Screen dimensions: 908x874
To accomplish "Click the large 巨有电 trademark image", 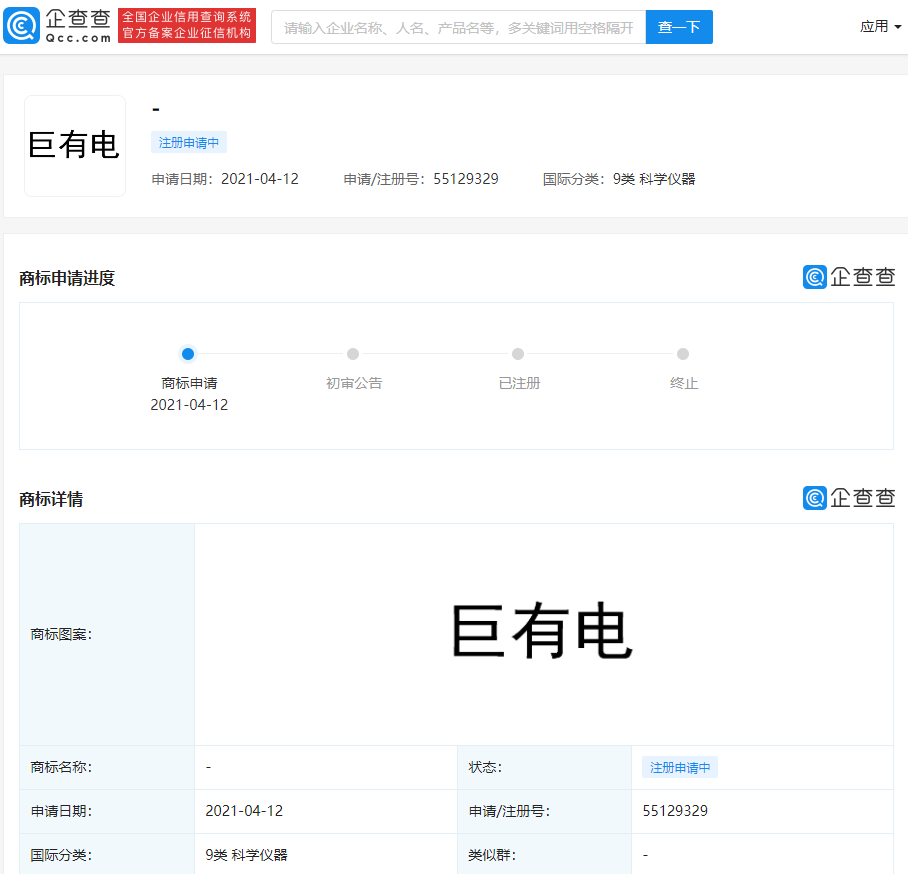I will coord(542,632).
